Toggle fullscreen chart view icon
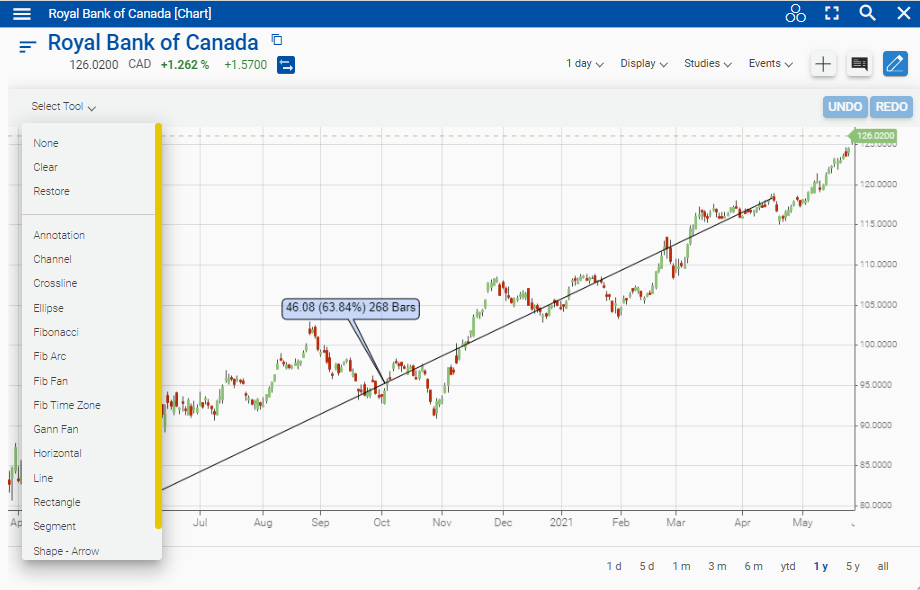Viewport: 920px width, 590px height. [831, 13]
